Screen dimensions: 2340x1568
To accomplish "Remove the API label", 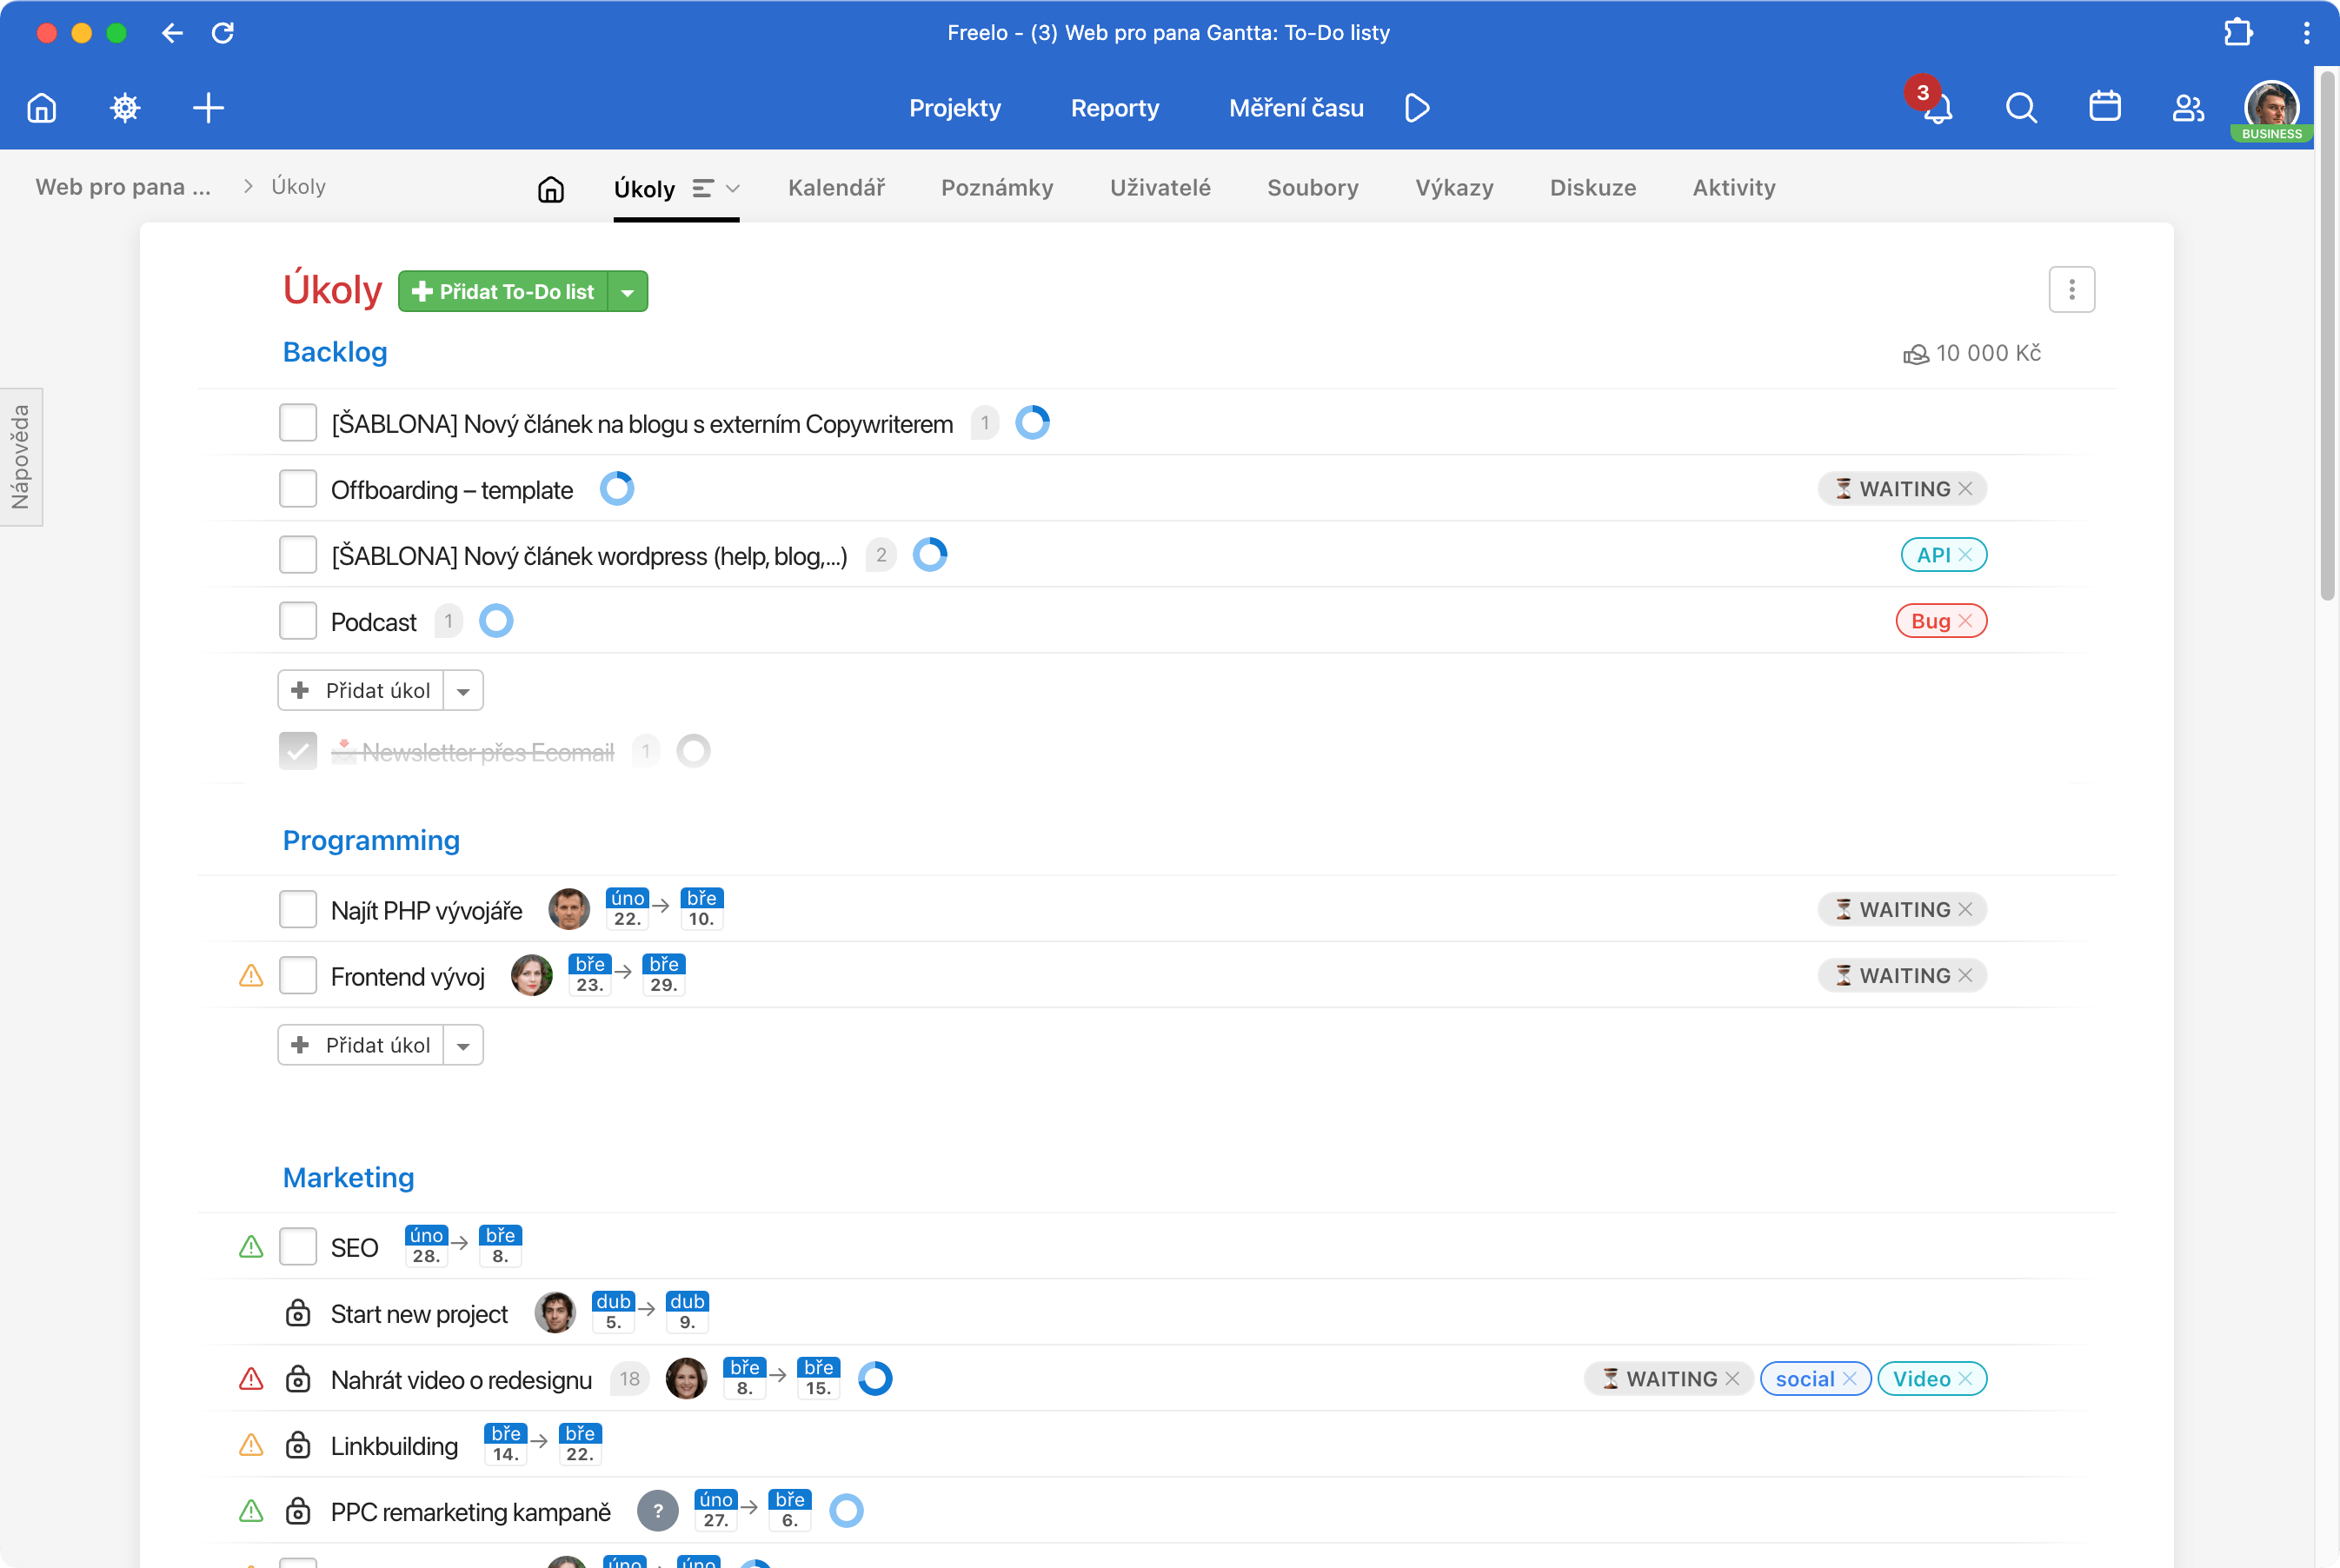I will pyautogui.click(x=1965, y=555).
